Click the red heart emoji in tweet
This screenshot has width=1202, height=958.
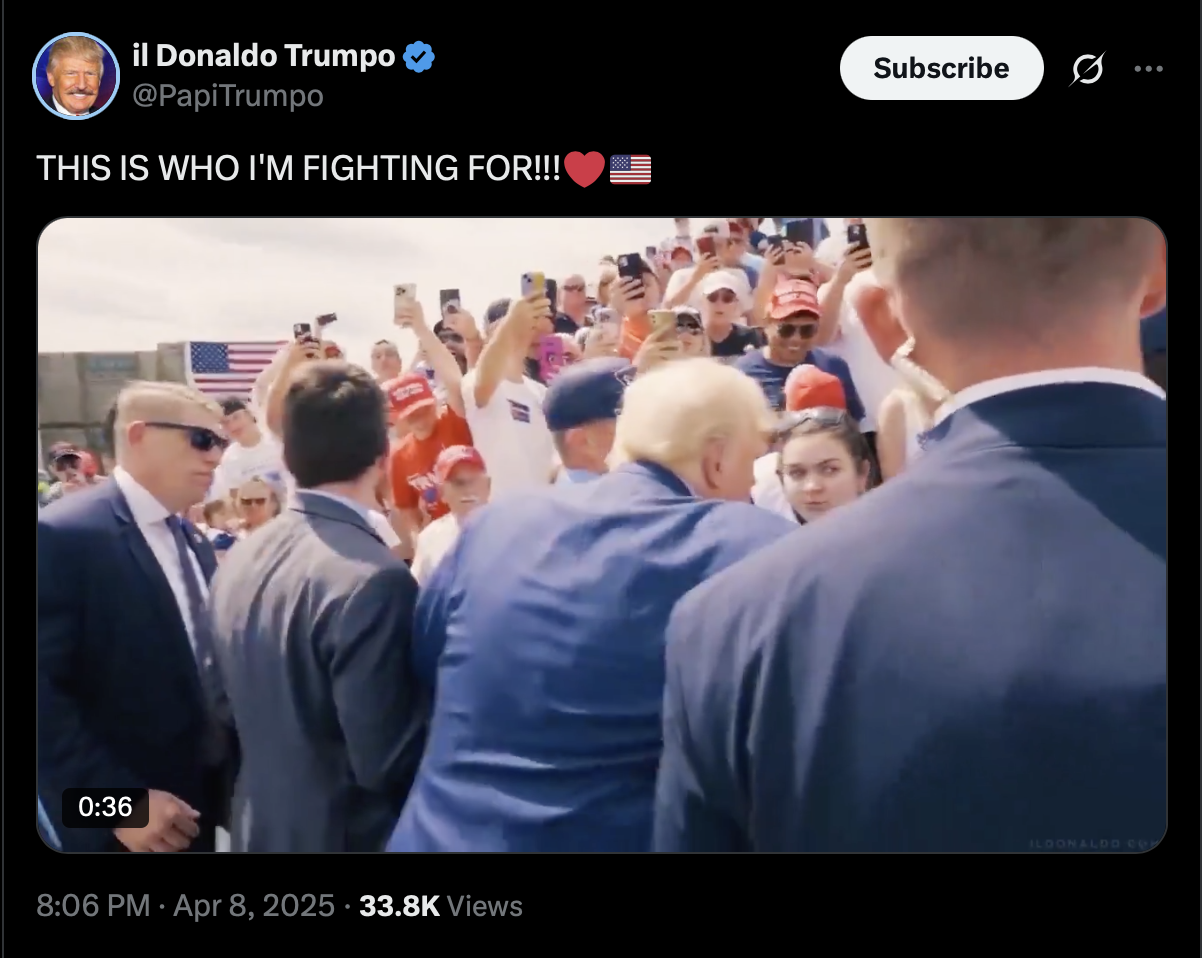(585, 169)
